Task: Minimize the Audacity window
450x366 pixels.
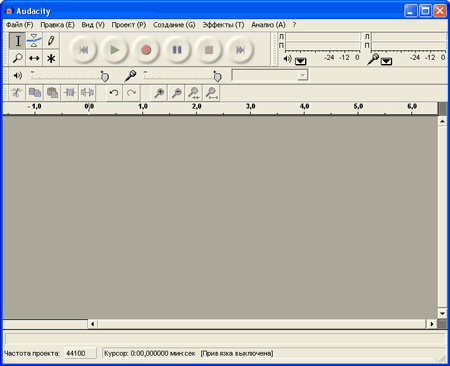Action: [x=411, y=11]
